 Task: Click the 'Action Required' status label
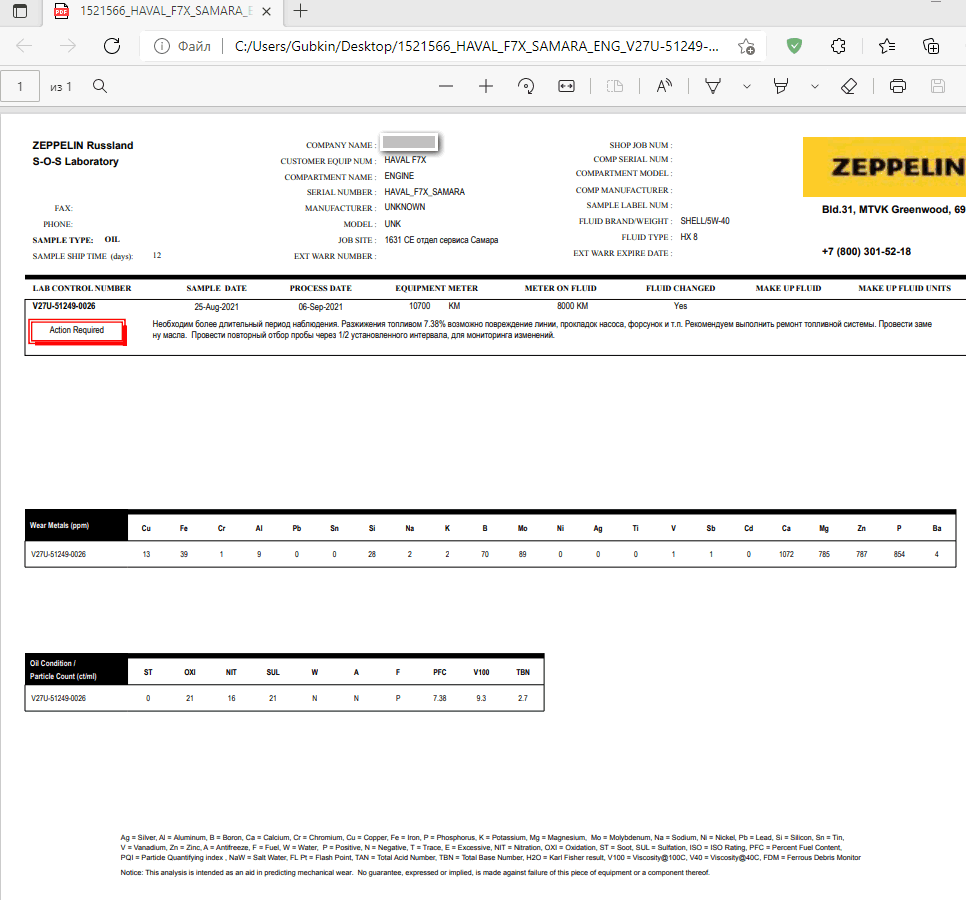click(76, 331)
